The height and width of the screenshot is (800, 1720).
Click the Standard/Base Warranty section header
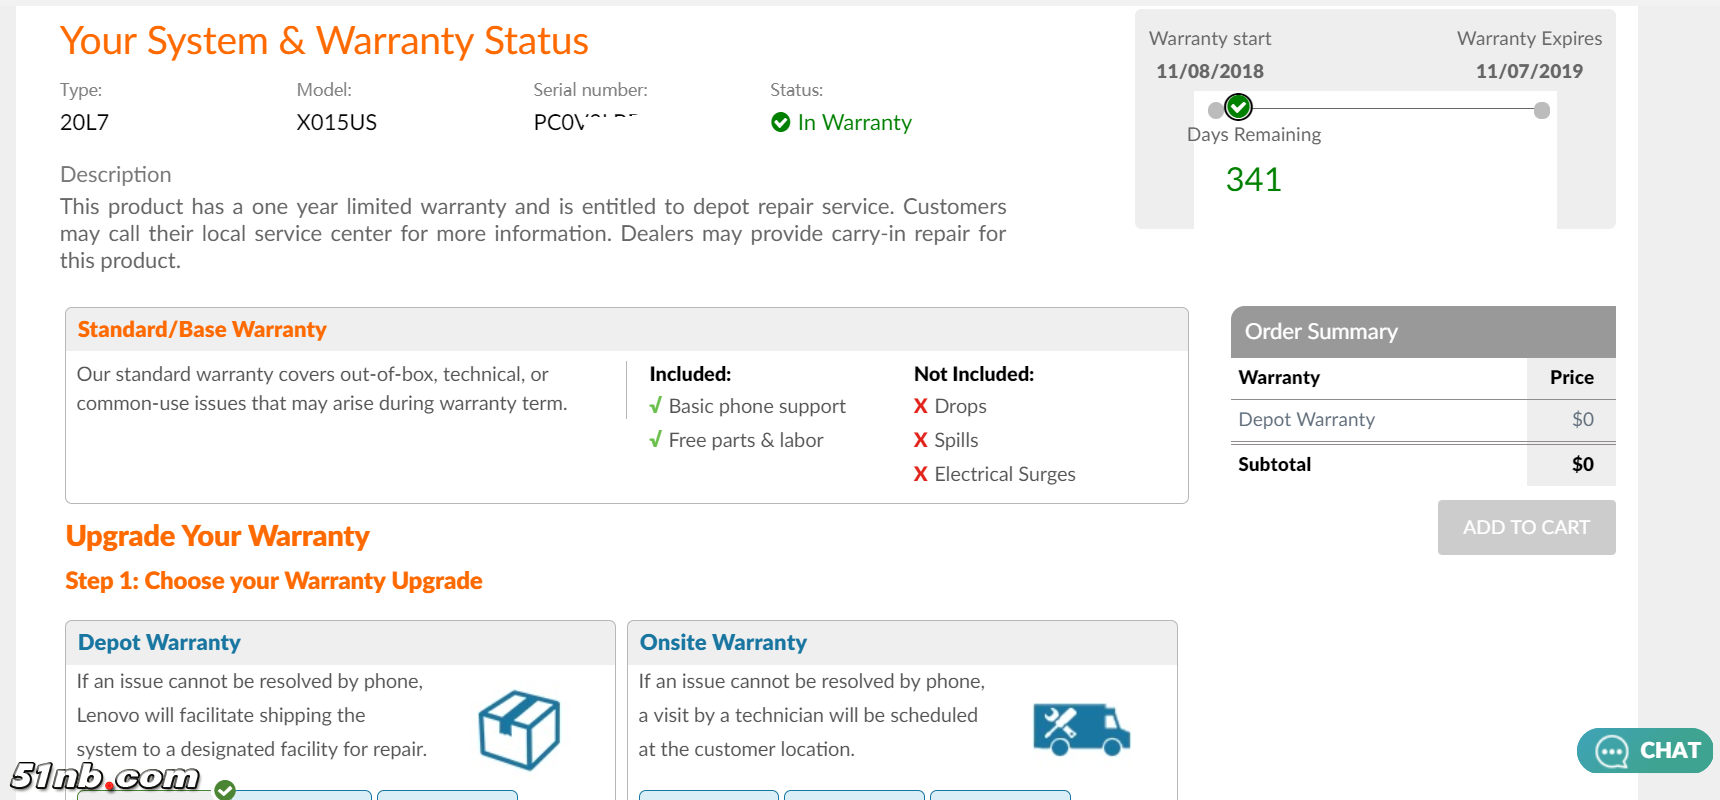tap(202, 330)
